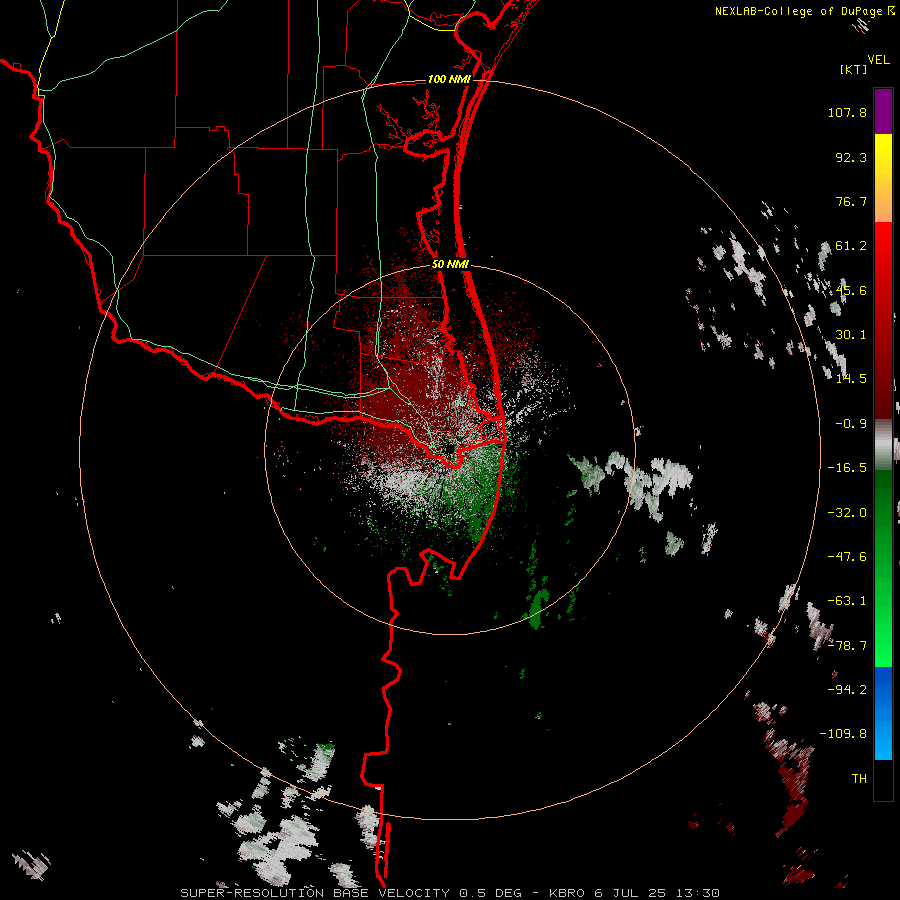Select the 107.8 value on velocity scale
900x900 pixels.
point(847,112)
